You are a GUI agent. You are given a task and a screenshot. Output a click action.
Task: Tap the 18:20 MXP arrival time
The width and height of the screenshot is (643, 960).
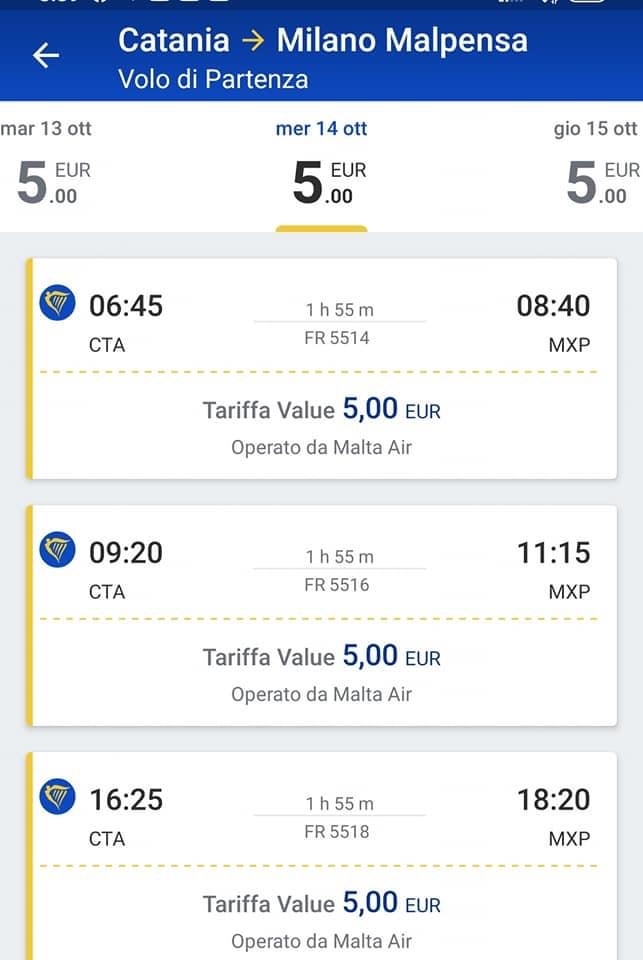coord(553,800)
